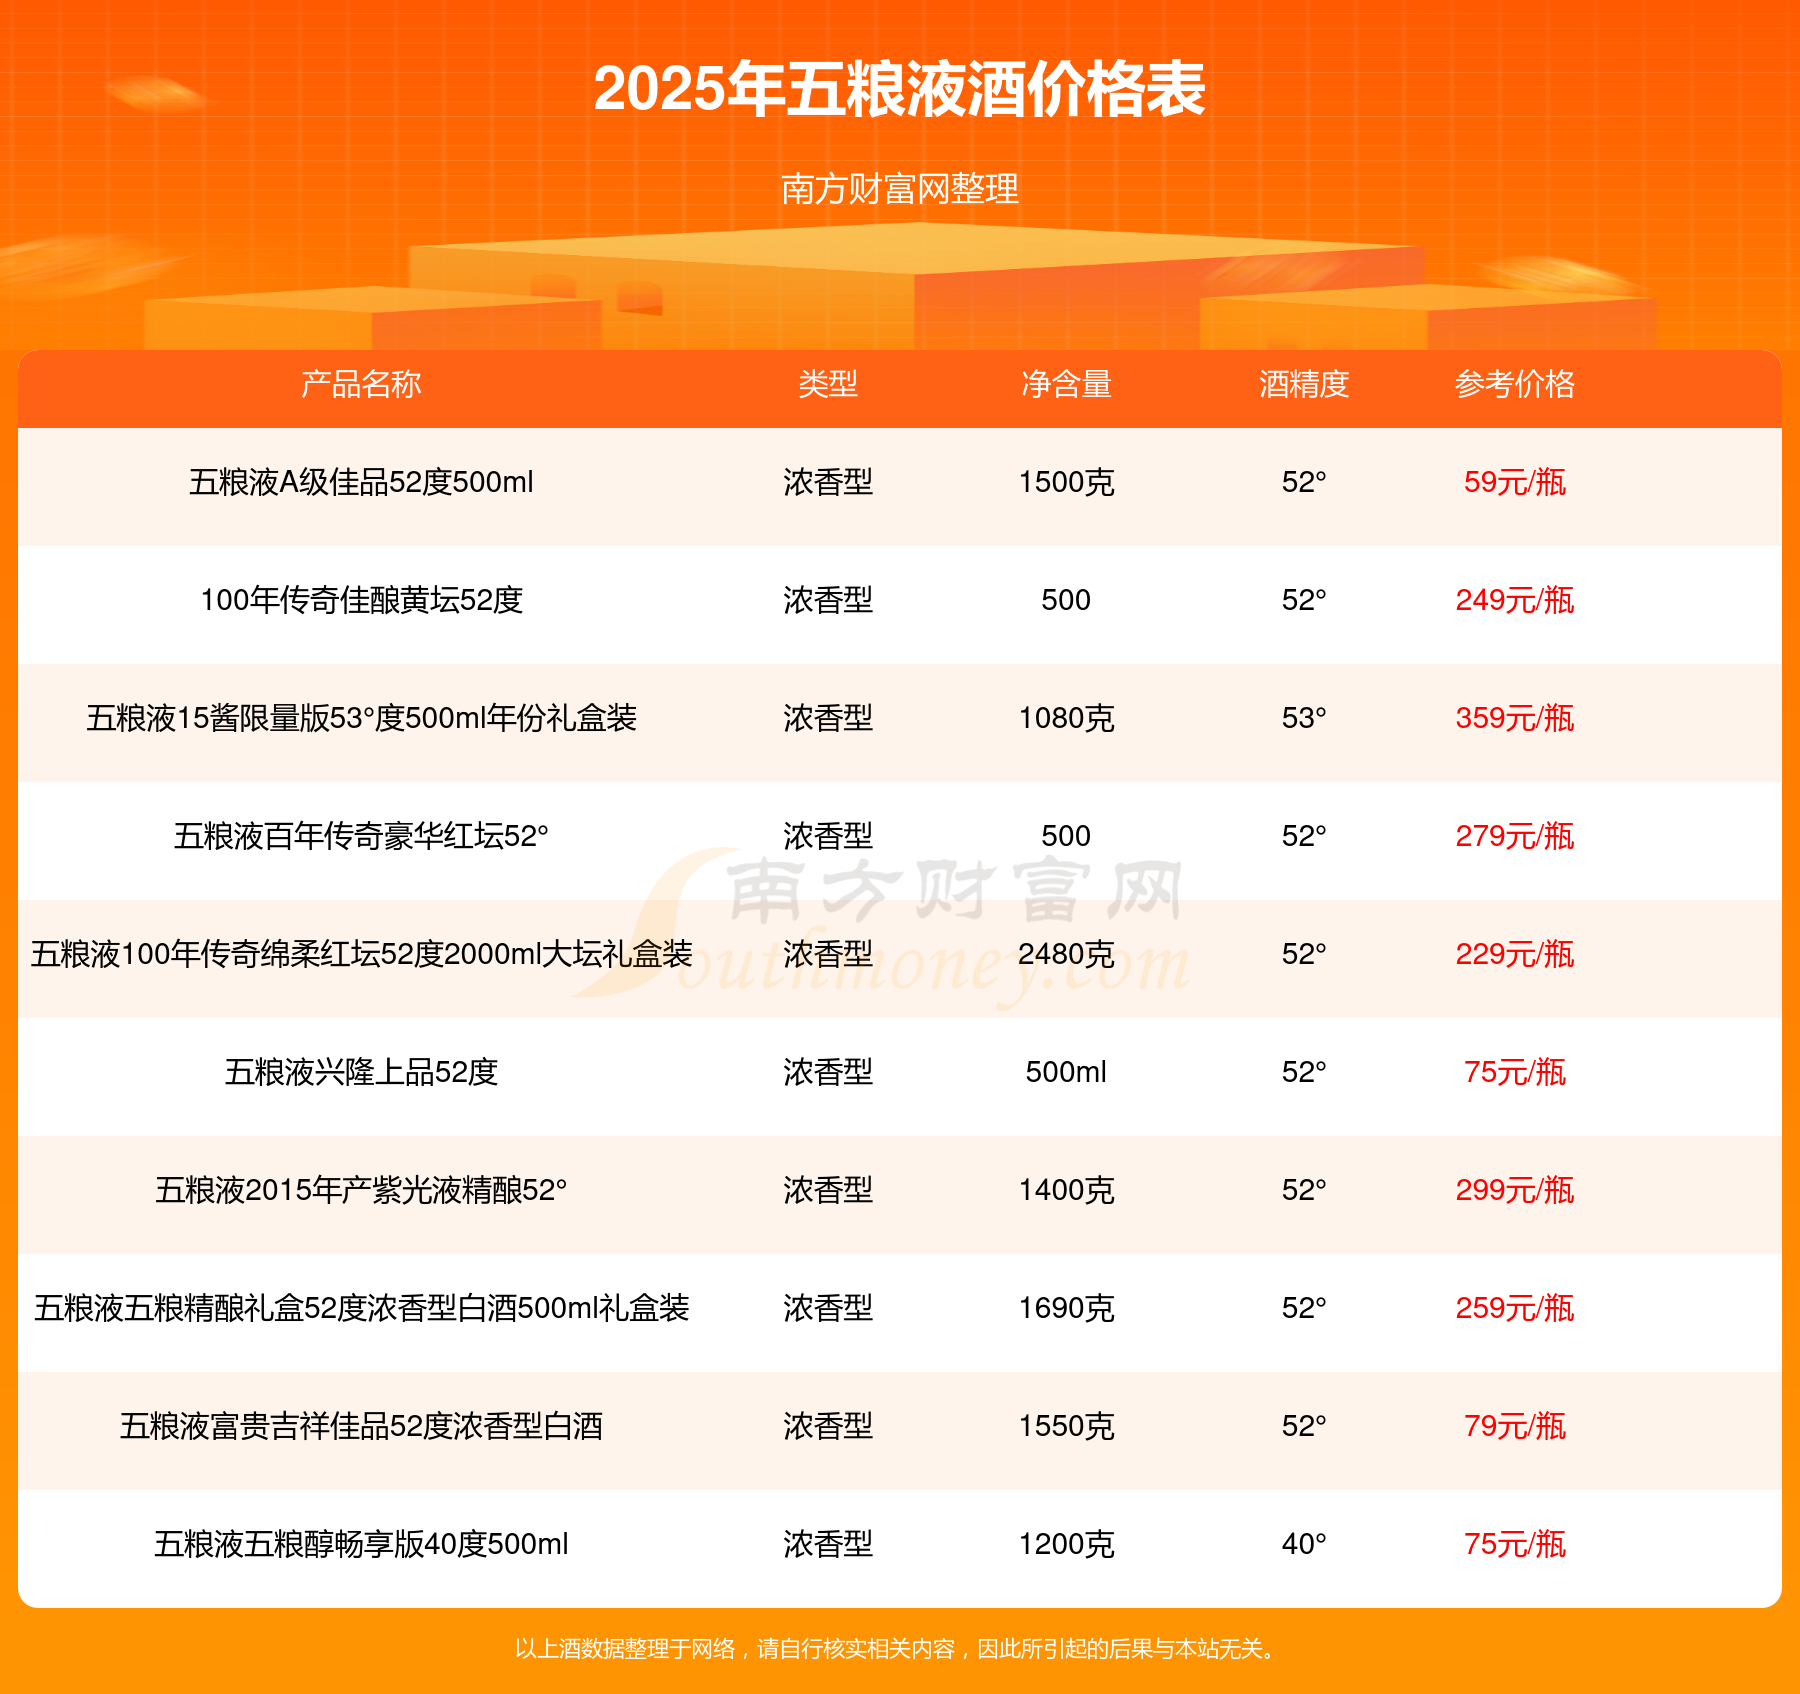Click "浓香型" in the 2015年产紫光液精酿 row
Screen dimensions: 1800x1694
[828, 1190]
